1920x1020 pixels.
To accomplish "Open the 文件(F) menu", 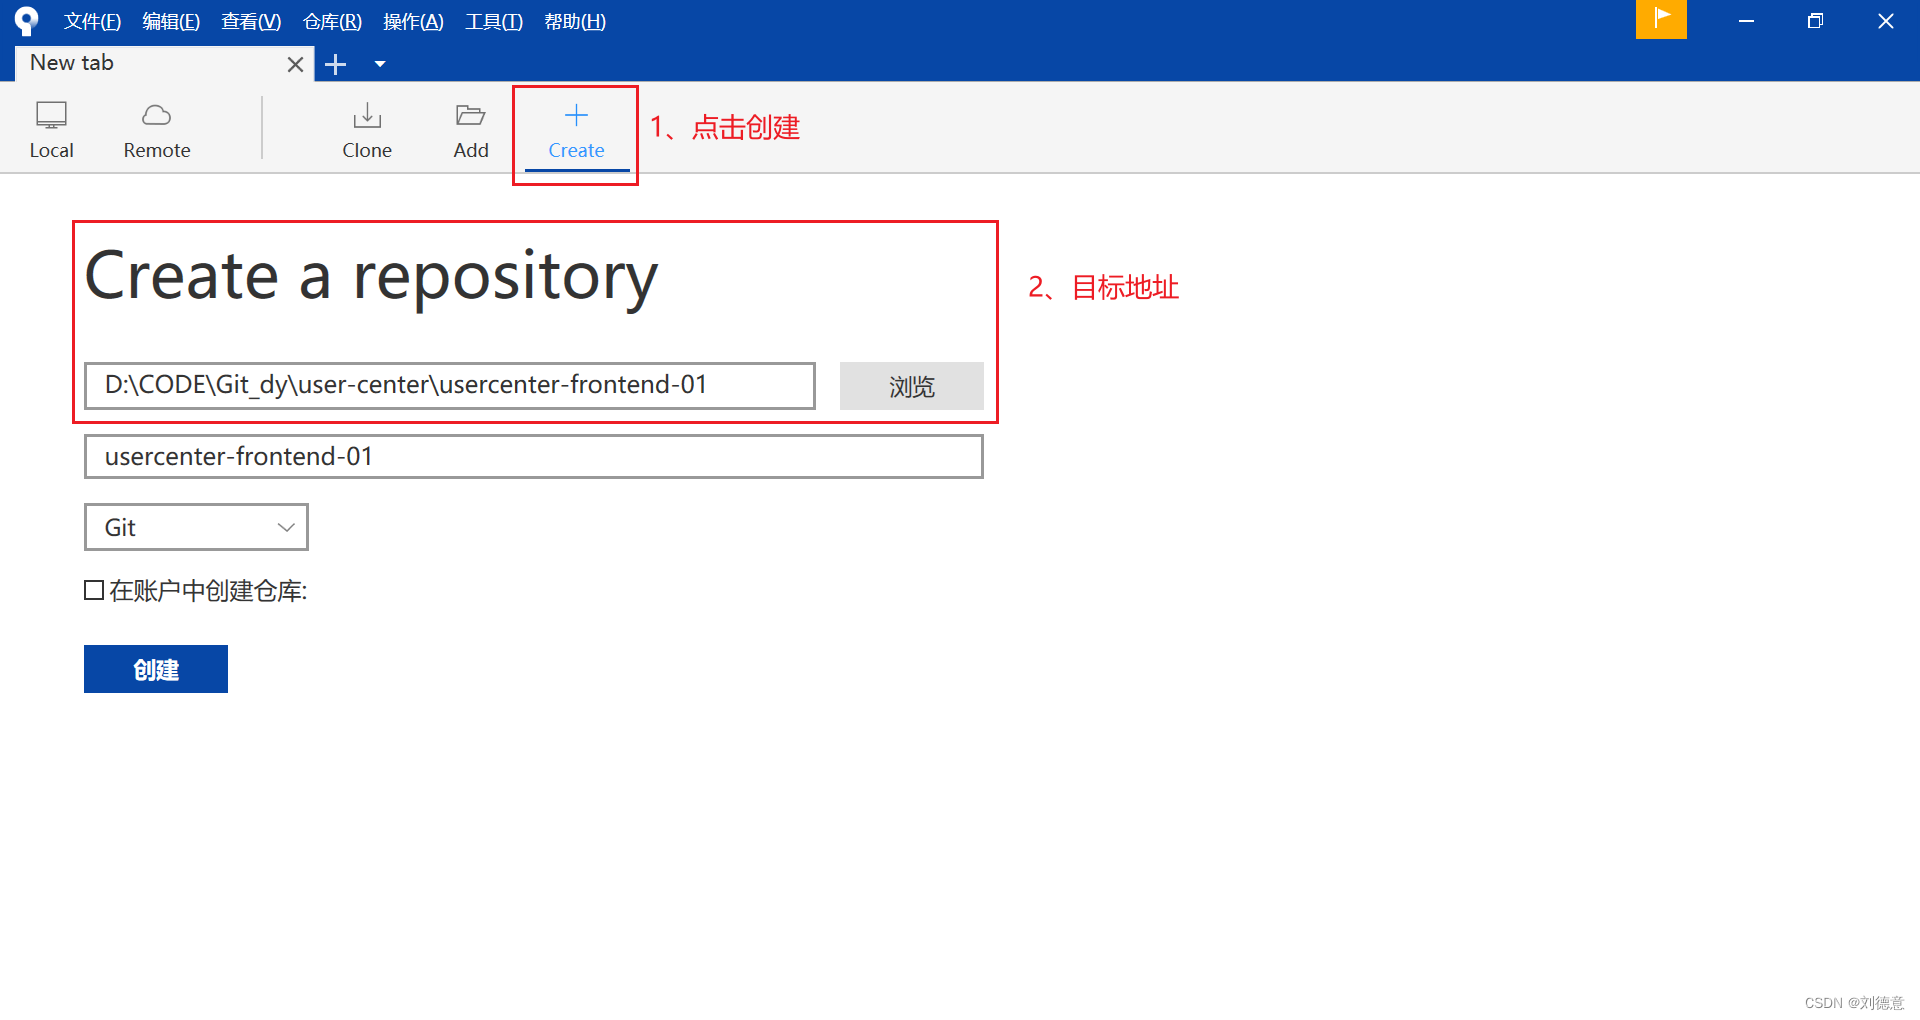I will (x=92, y=21).
